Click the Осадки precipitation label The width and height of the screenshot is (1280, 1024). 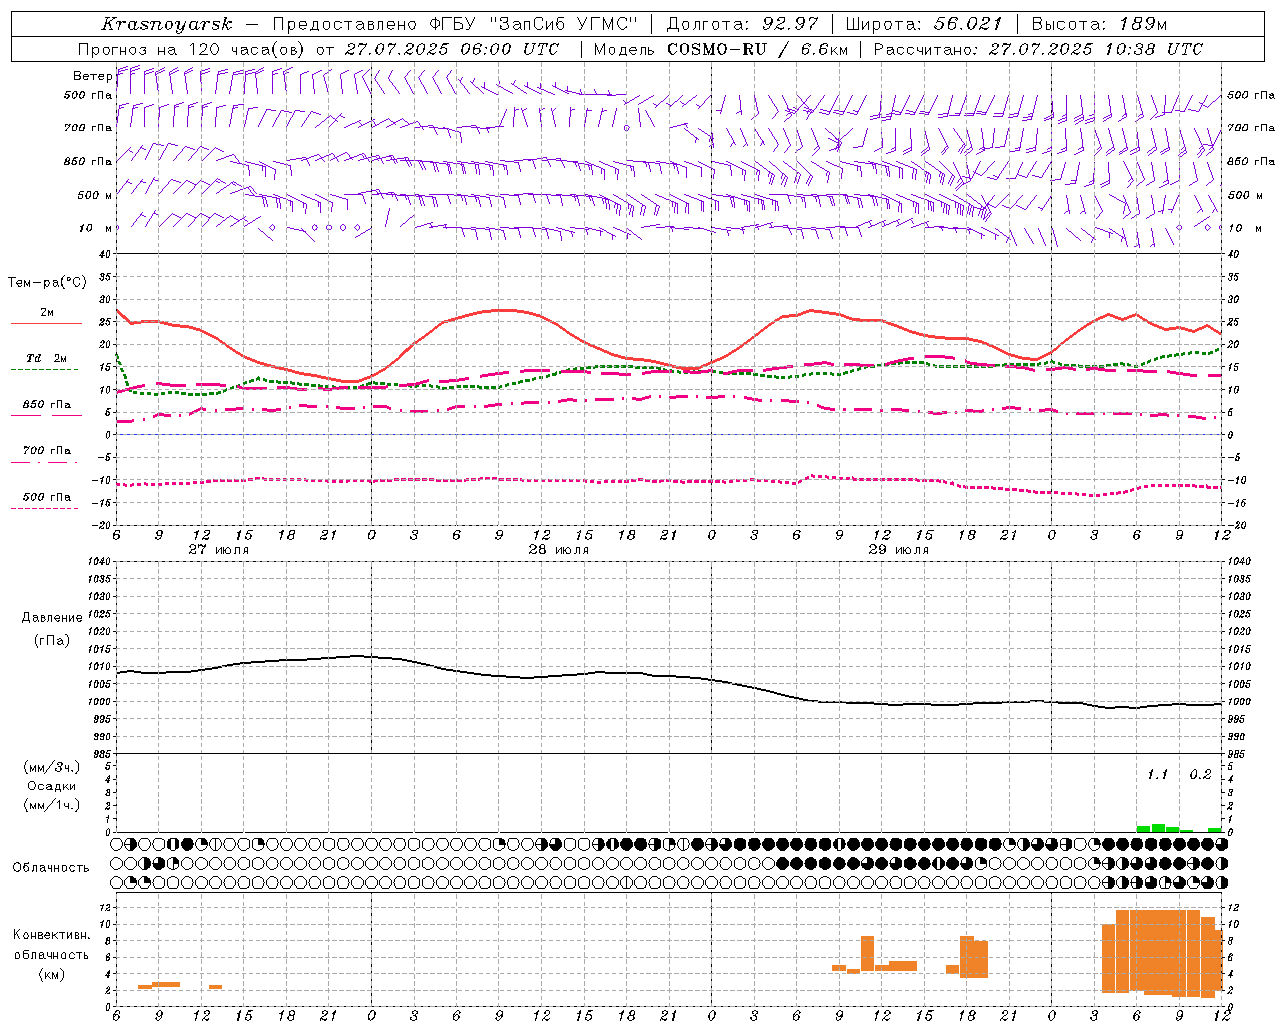point(52,786)
